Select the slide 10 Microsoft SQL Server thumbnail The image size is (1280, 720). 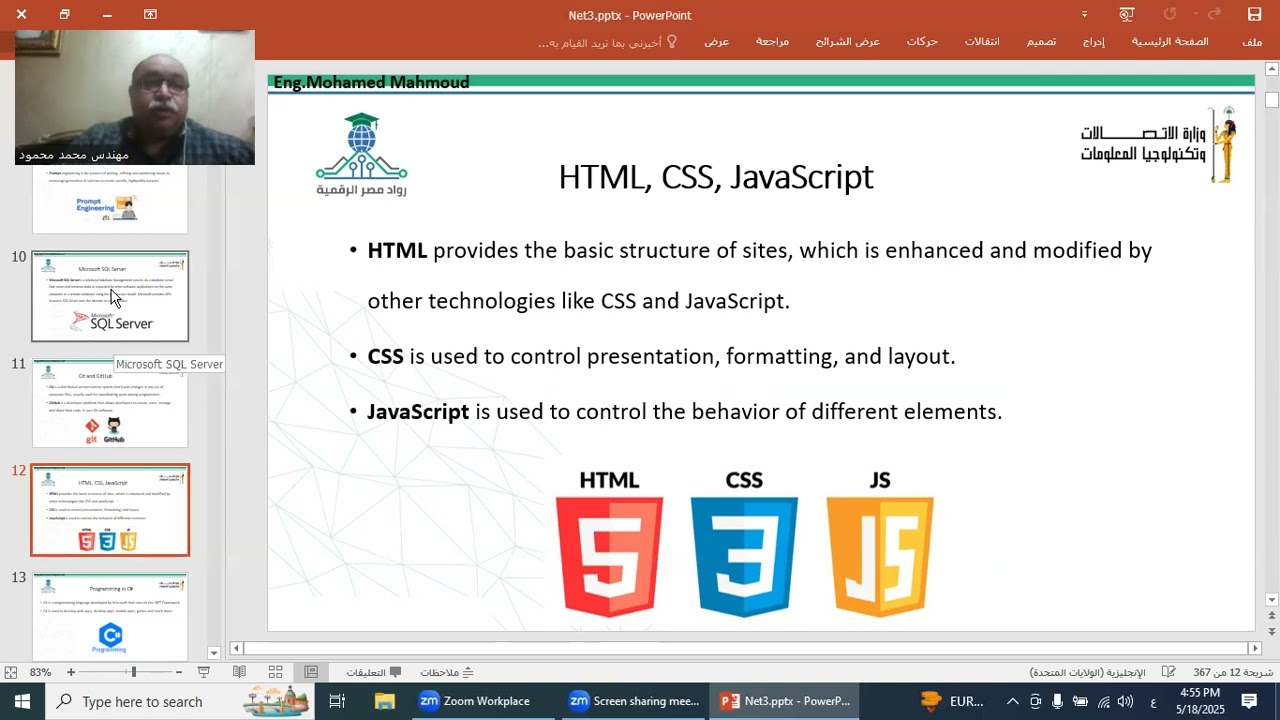(x=110, y=296)
